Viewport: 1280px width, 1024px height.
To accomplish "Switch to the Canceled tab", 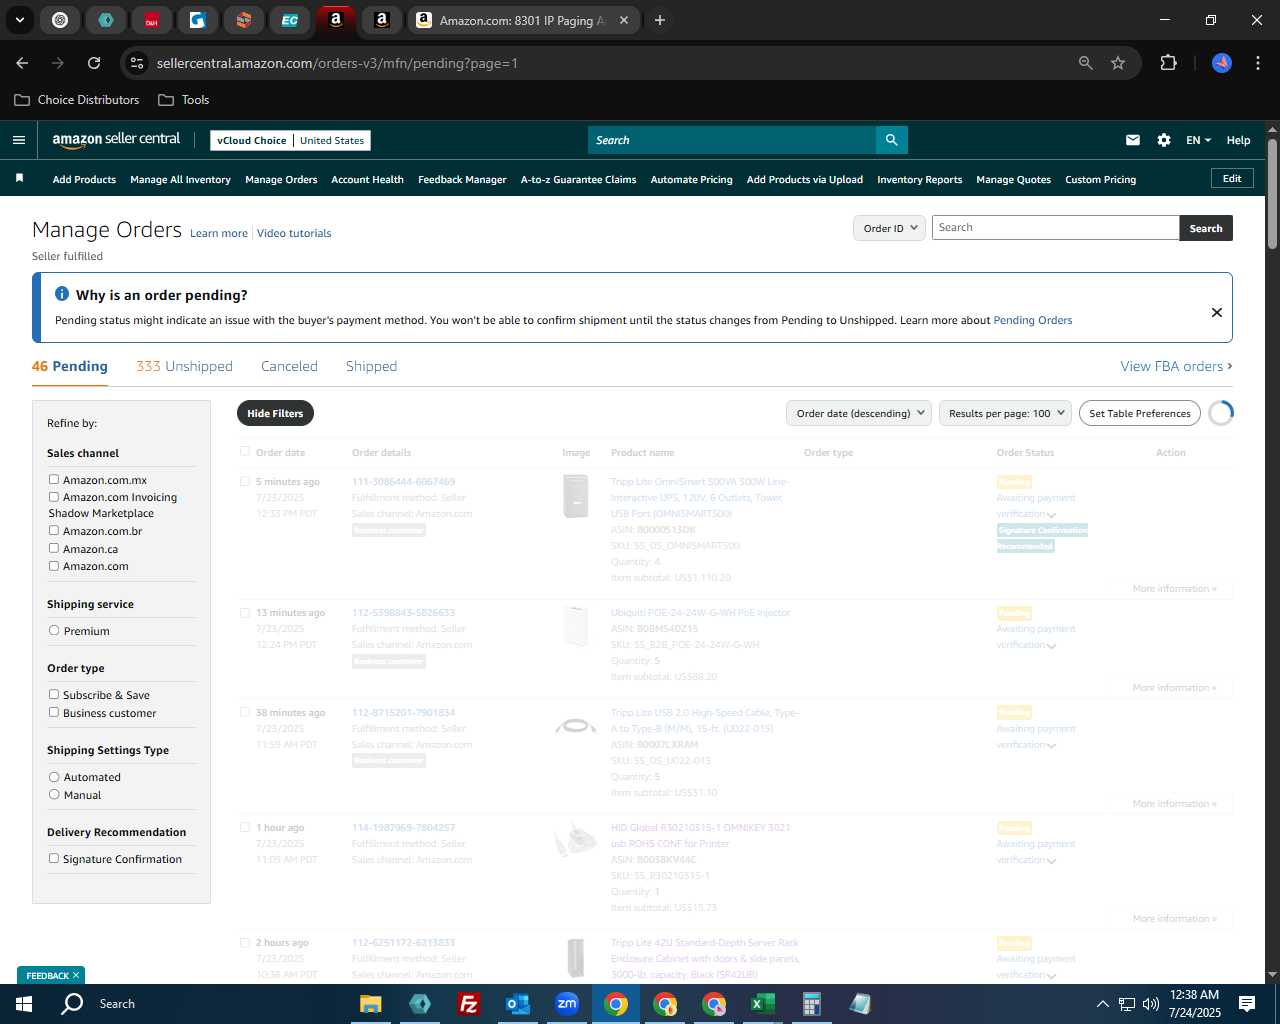I will tap(289, 366).
